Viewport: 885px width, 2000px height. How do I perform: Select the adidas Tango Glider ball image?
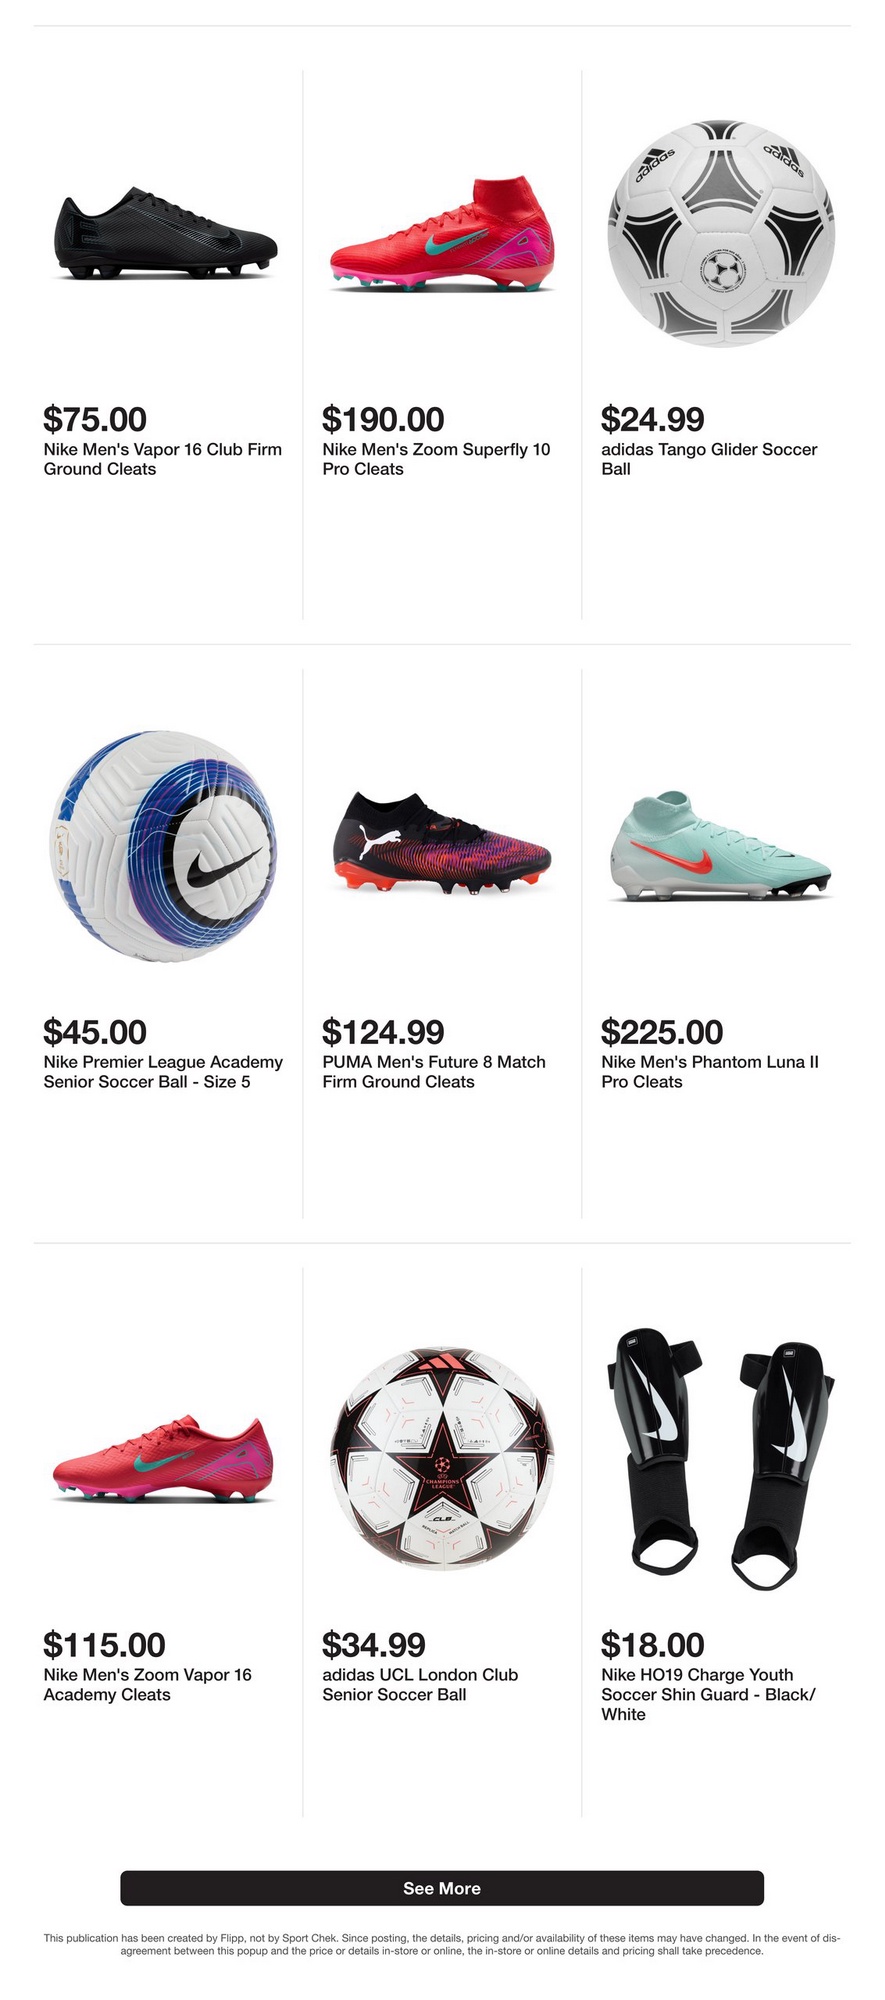[x=721, y=233]
